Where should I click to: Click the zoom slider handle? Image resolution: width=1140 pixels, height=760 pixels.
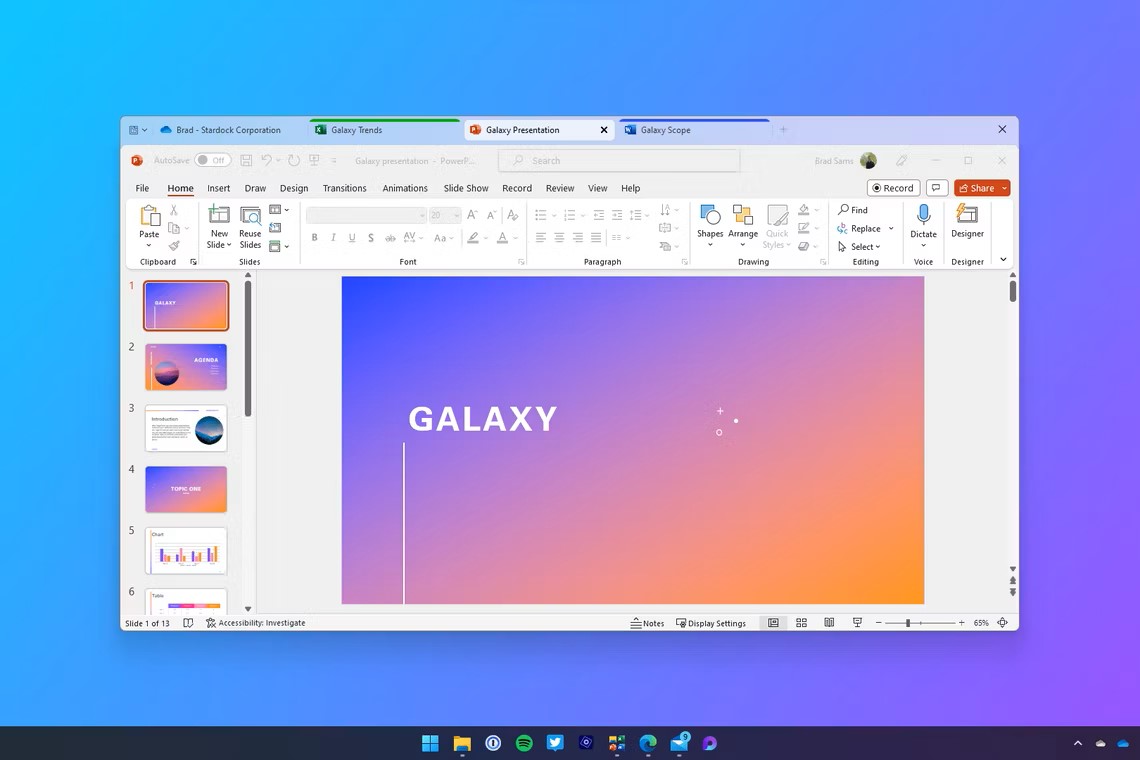click(x=908, y=623)
